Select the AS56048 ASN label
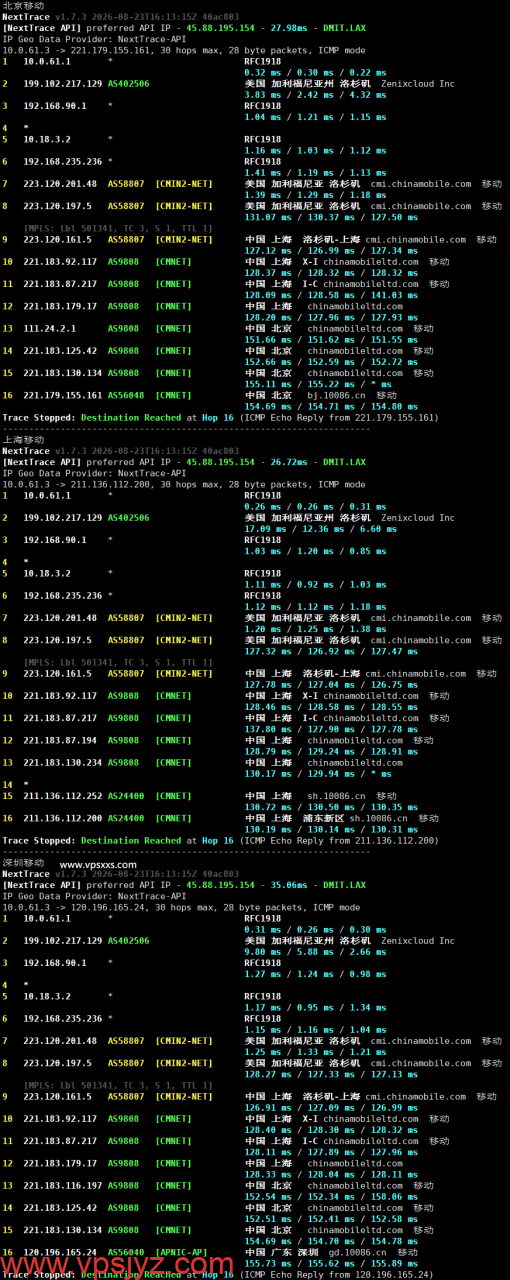Screen dimensions: 510x1280 point(125,396)
